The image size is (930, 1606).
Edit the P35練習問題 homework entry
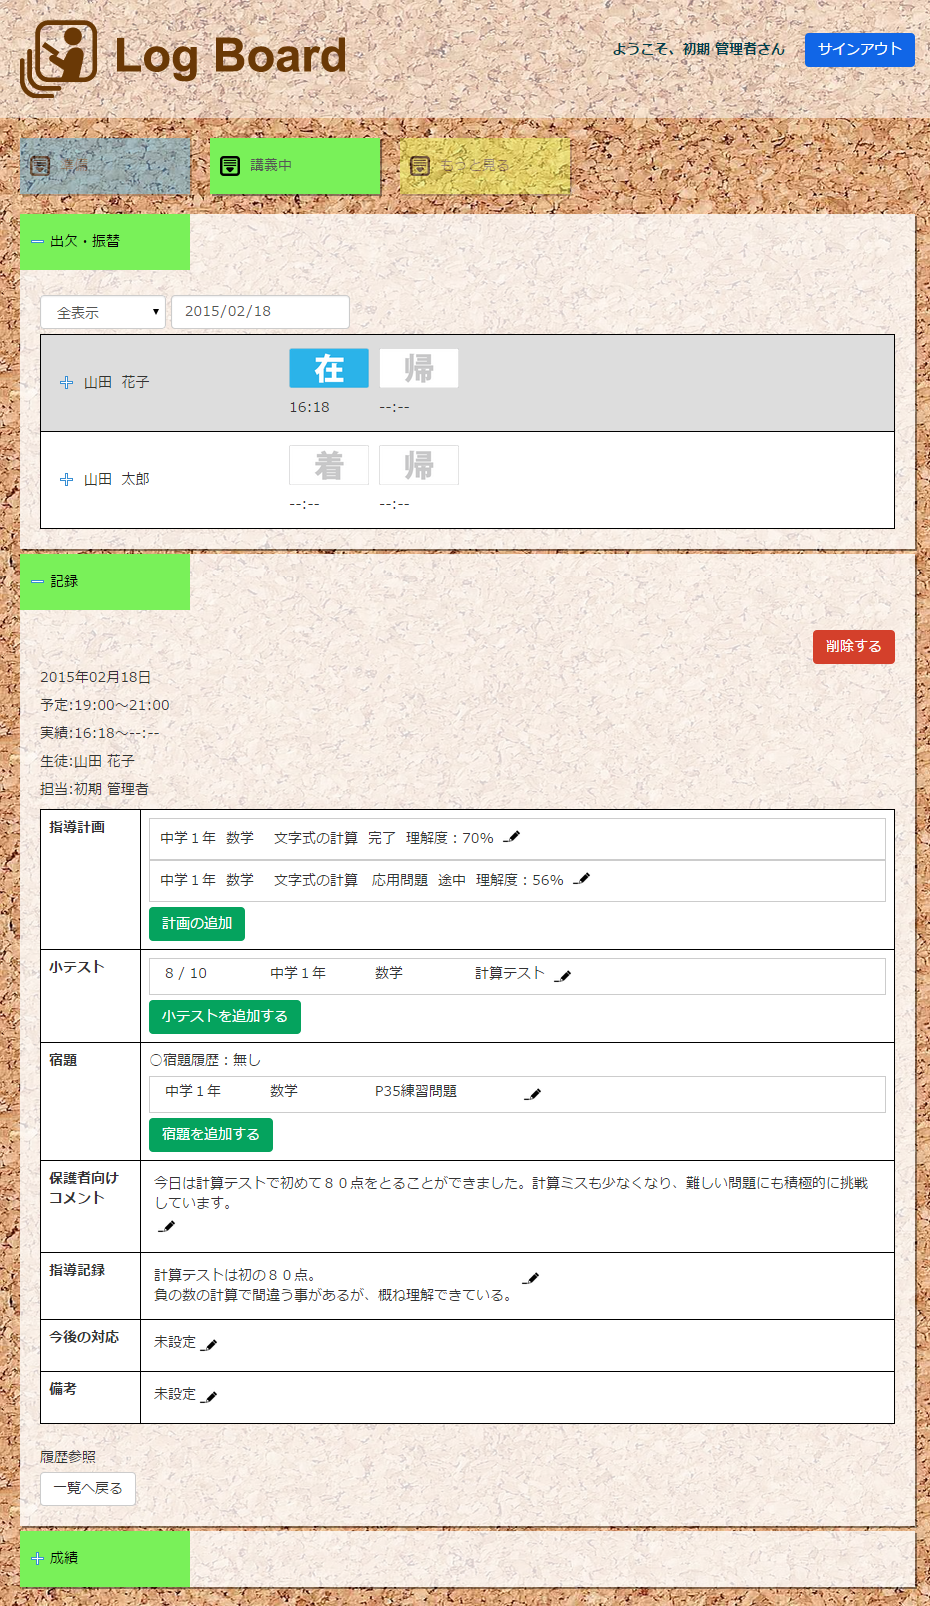pyautogui.click(x=533, y=1093)
